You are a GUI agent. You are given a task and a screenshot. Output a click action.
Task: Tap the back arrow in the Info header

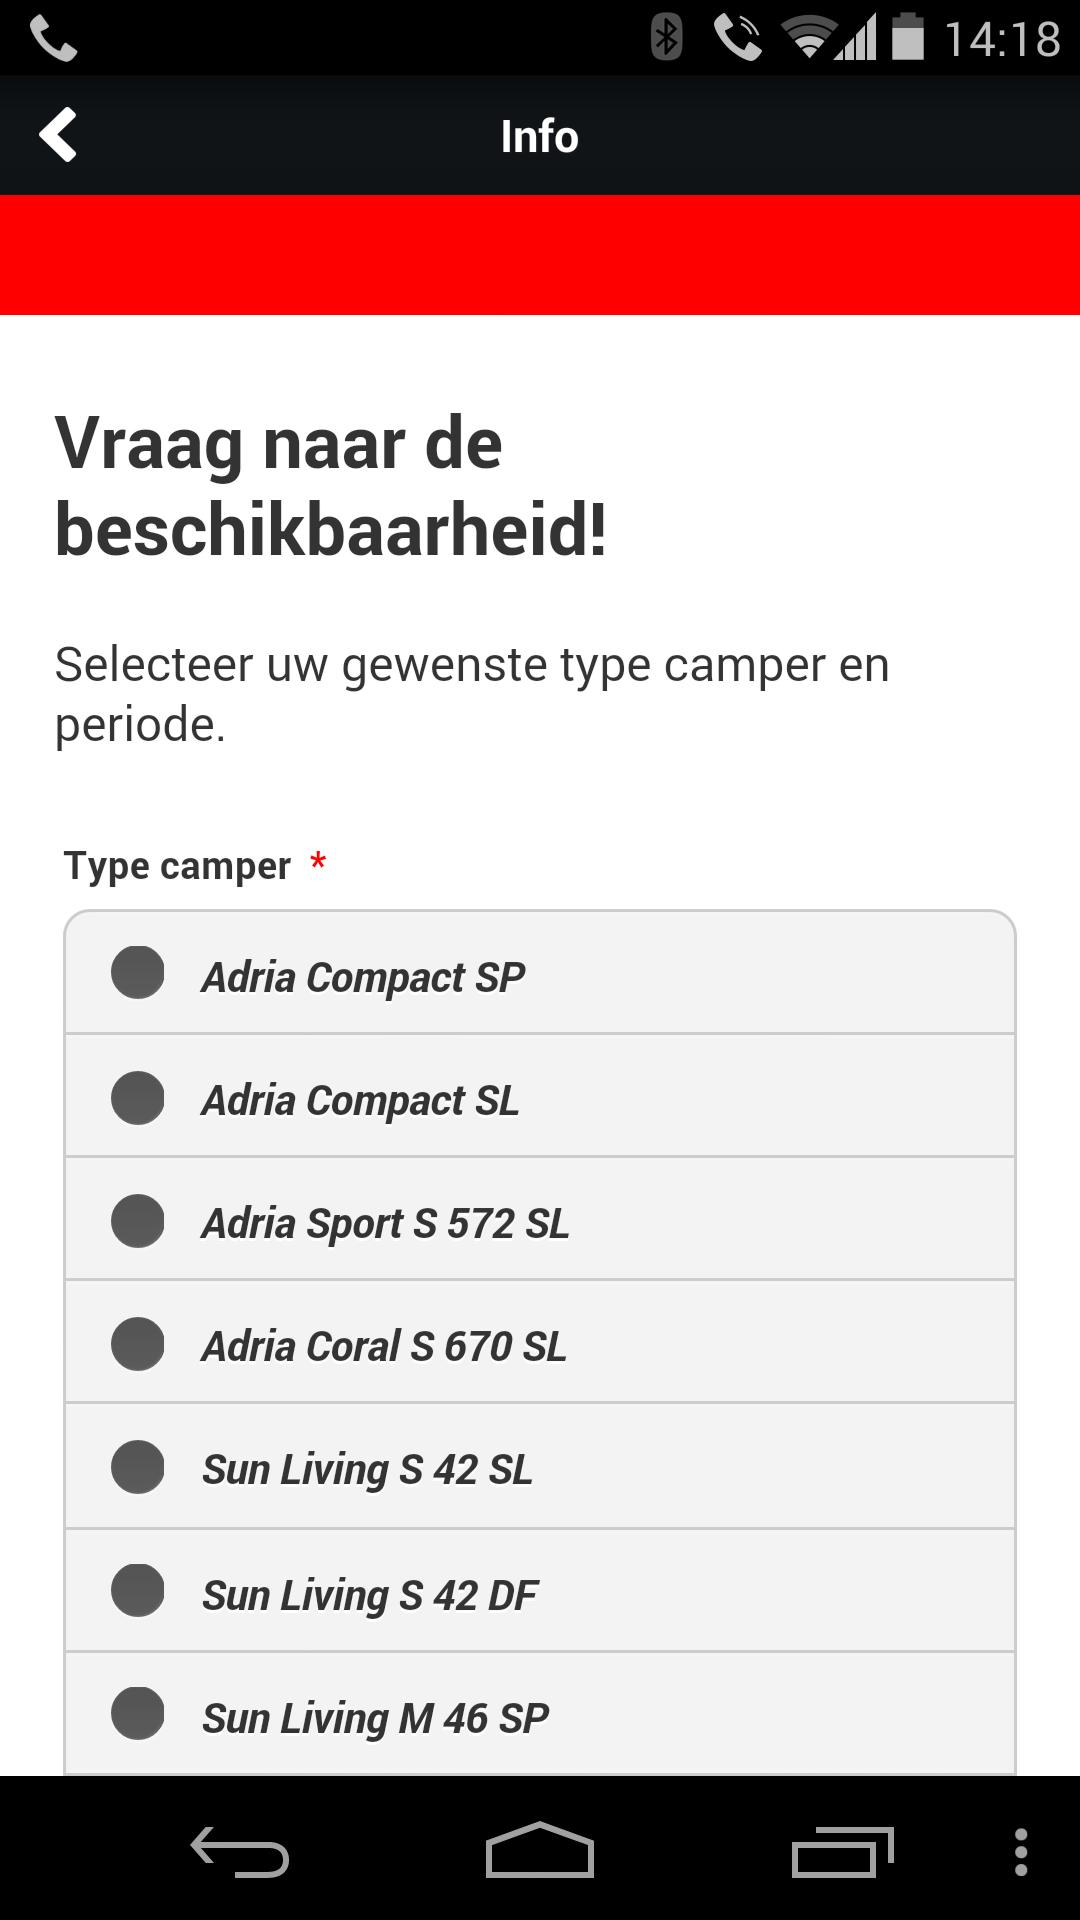coord(57,135)
